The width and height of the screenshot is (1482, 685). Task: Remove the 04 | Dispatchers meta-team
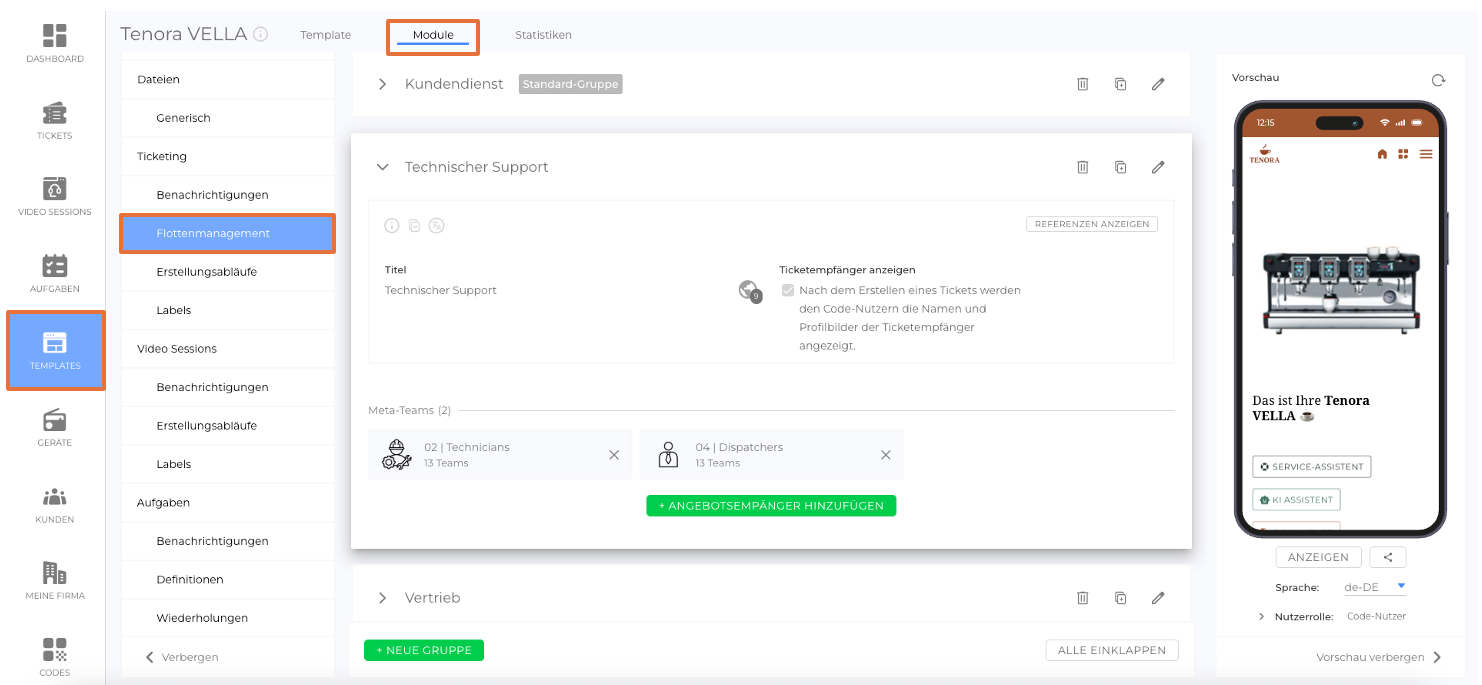click(x=885, y=455)
